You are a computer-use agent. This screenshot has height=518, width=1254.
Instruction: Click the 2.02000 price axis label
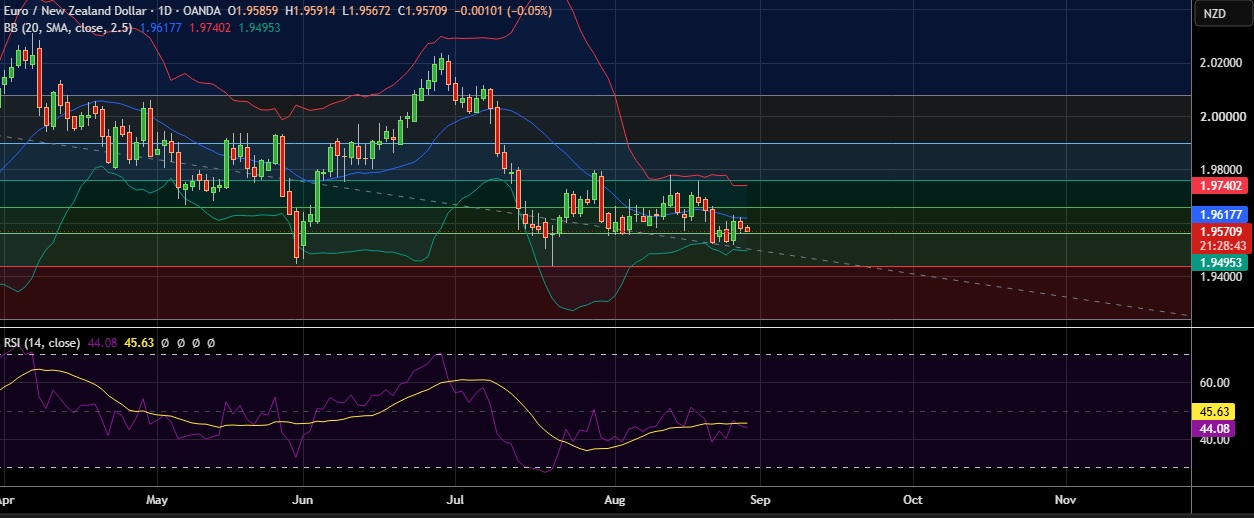point(1220,62)
